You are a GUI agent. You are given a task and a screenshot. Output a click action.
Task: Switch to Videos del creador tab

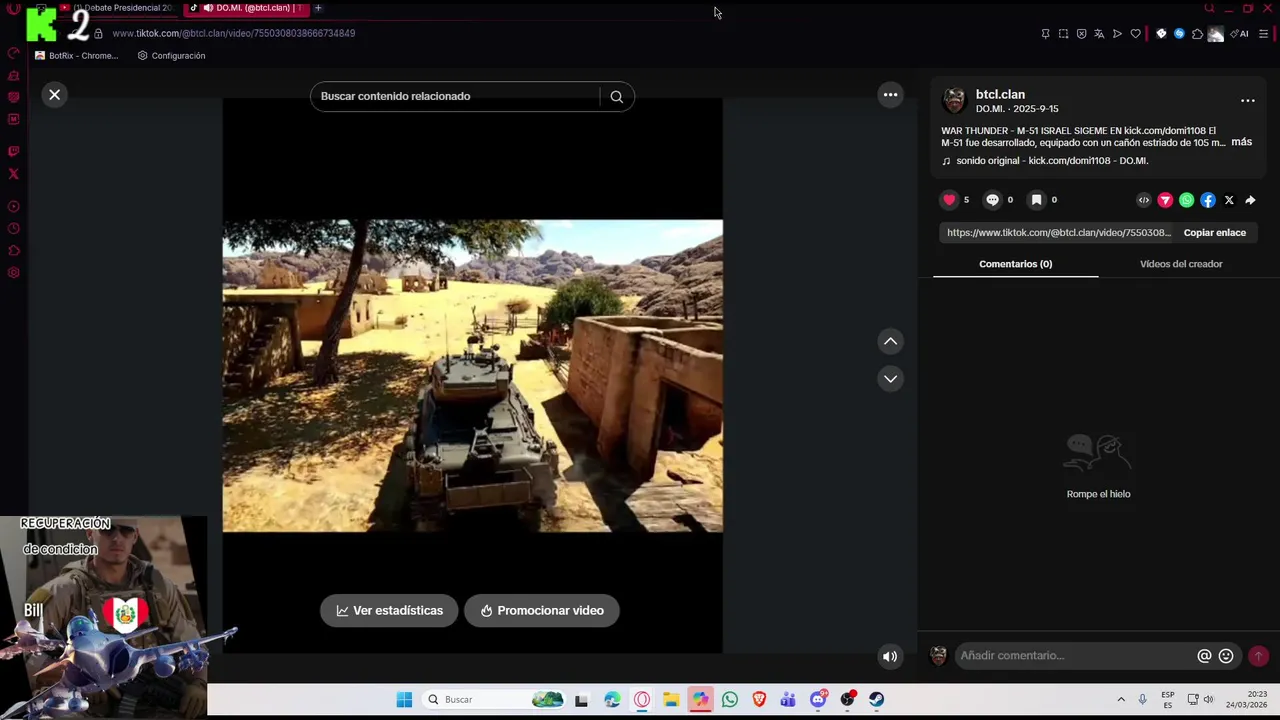pos(1181,264)
